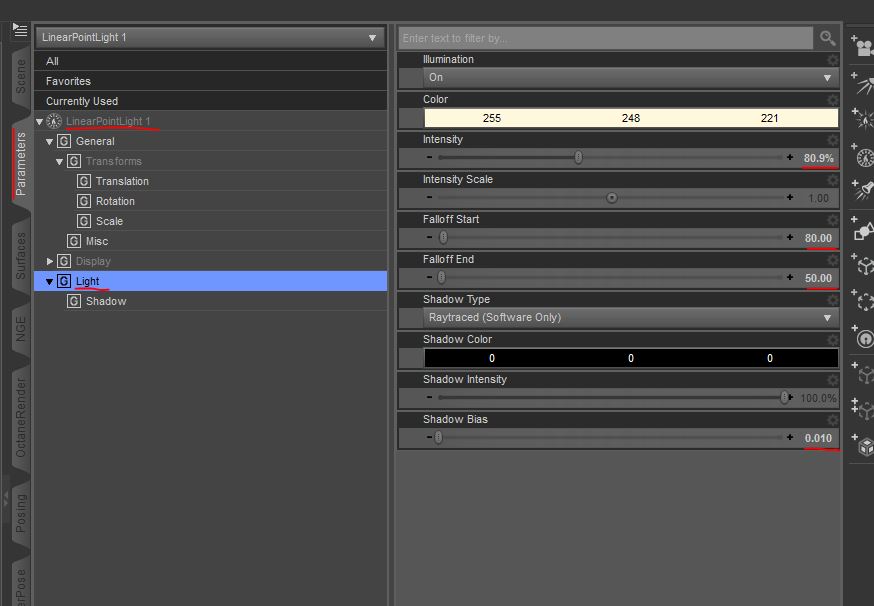874x606 pixels.
Task: Click the Color red value 255
Action: [492, 118]
